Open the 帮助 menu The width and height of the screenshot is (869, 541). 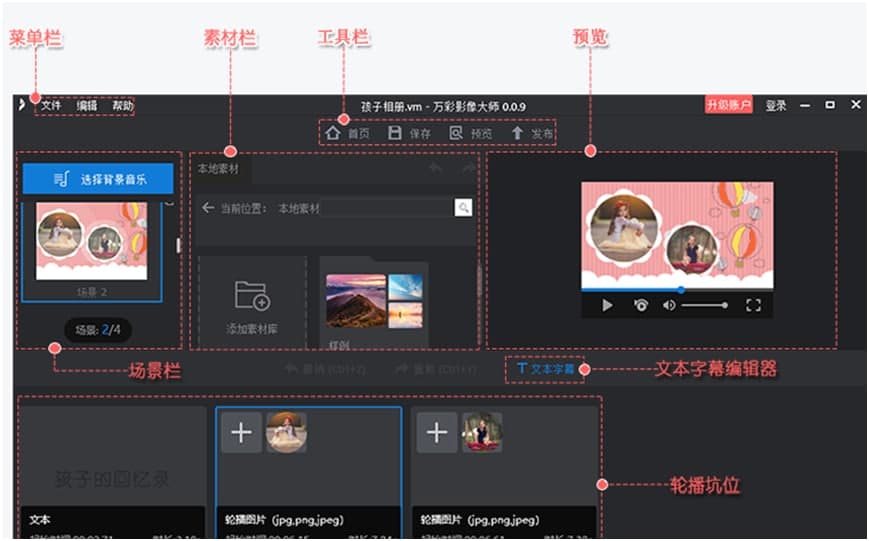[x=122, y=106]
